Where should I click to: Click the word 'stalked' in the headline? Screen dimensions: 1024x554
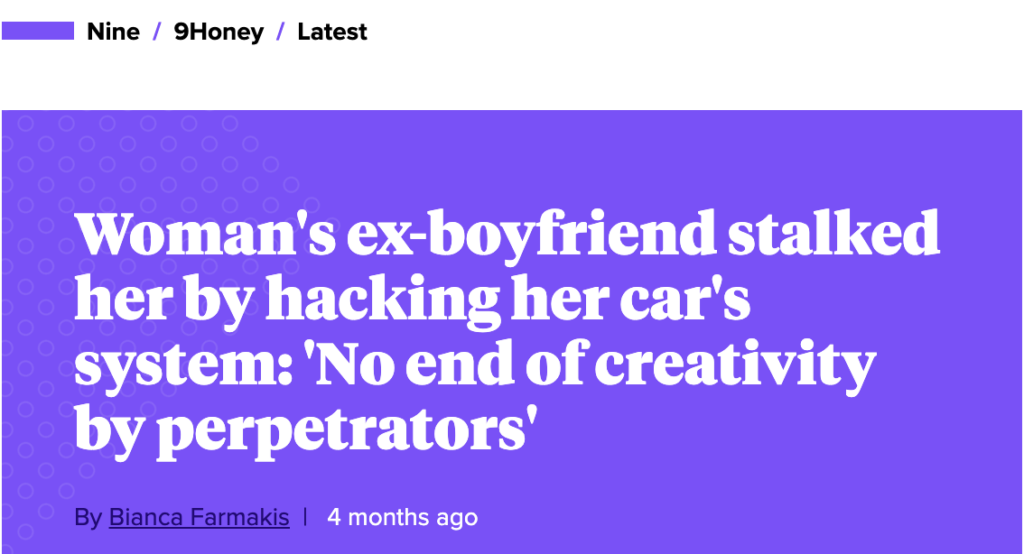point(834,233)
